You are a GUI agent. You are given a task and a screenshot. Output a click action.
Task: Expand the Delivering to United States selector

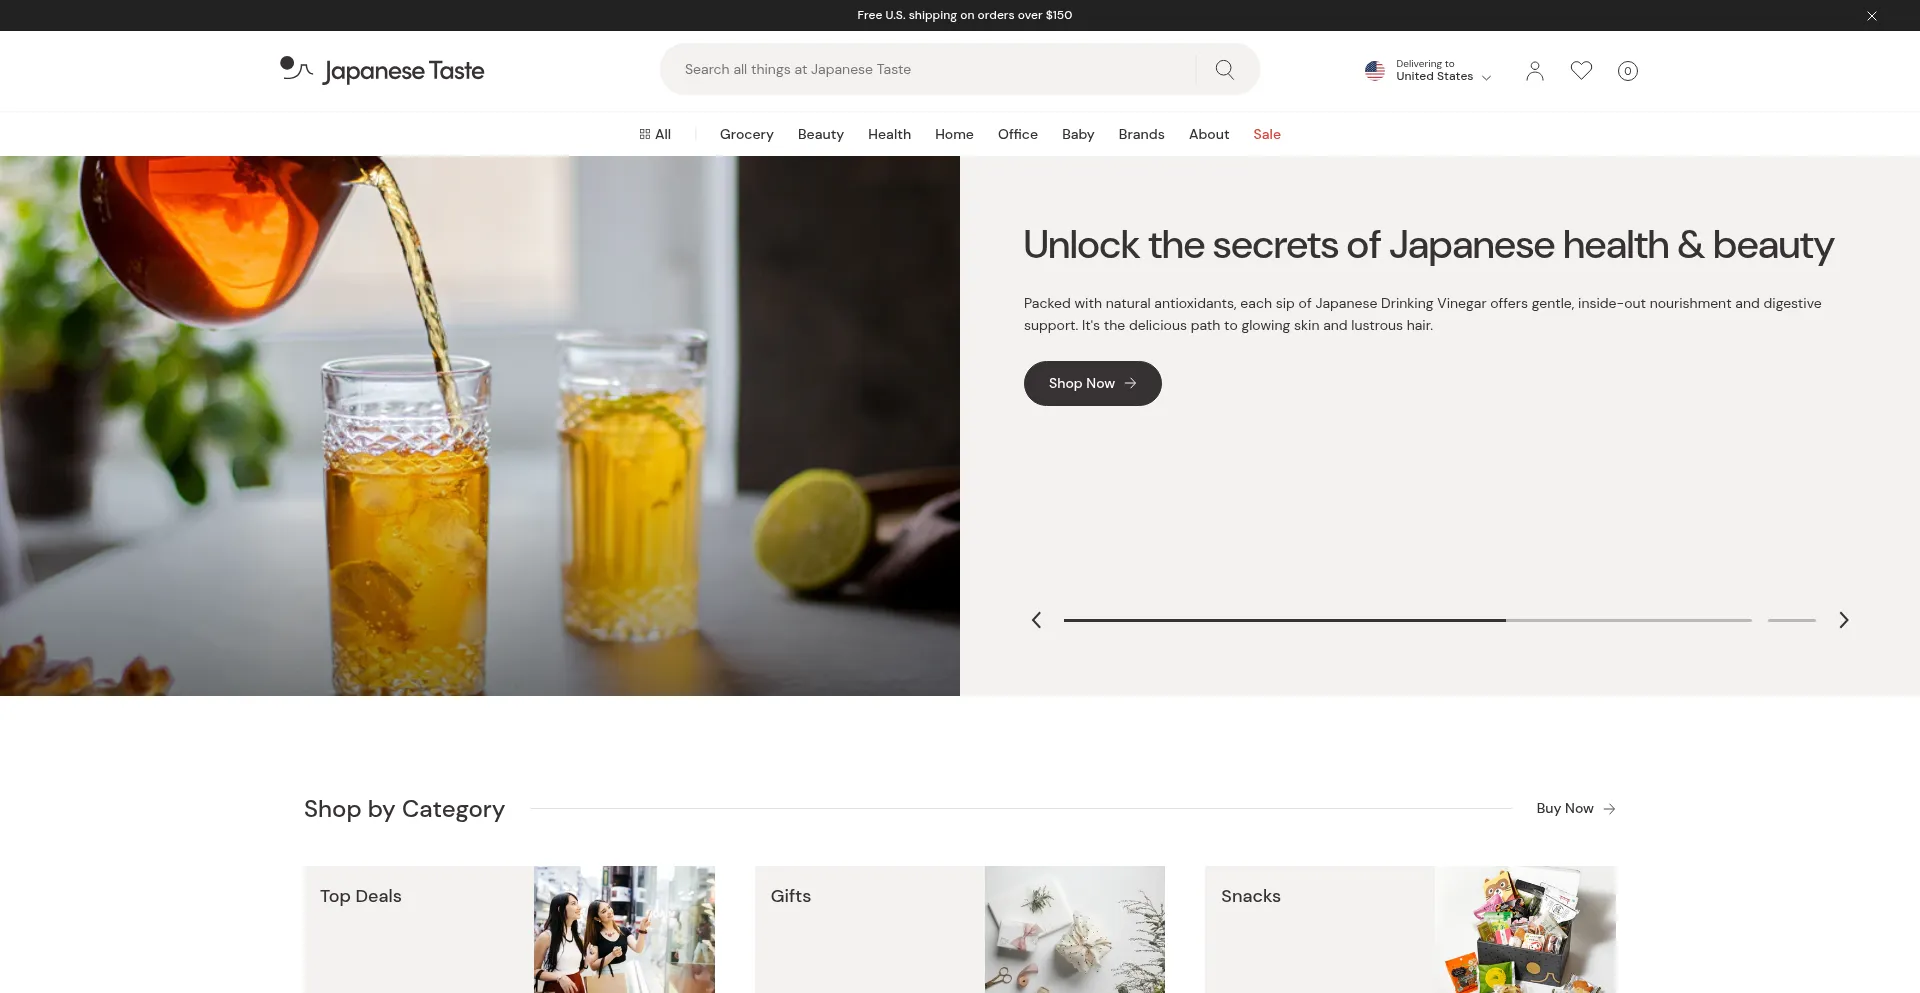pos(1428,71)
